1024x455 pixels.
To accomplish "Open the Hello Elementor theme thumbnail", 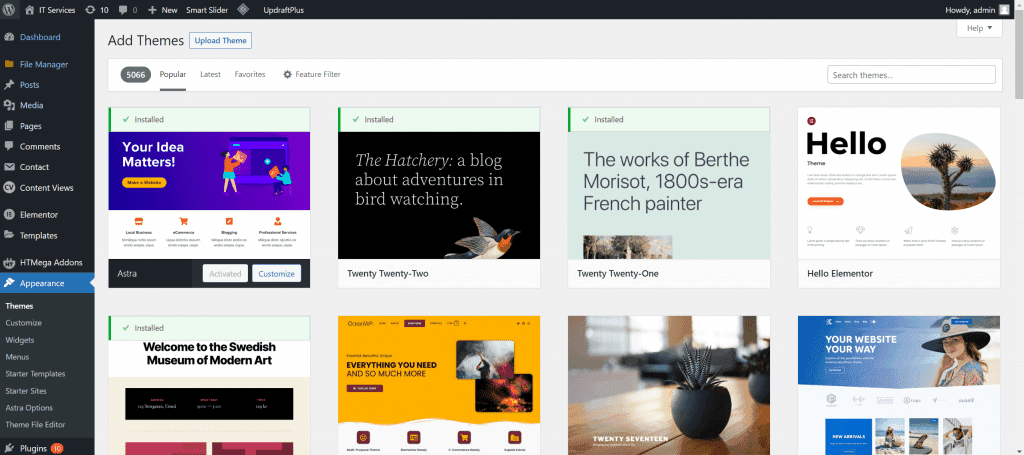I will coord(898,185).
